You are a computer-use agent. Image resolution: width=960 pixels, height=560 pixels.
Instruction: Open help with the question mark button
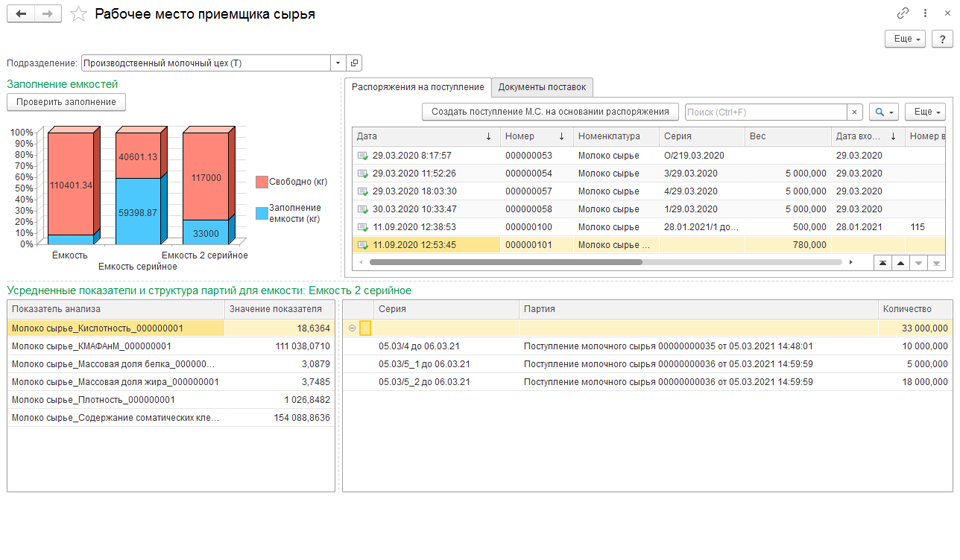coord(942,39)
